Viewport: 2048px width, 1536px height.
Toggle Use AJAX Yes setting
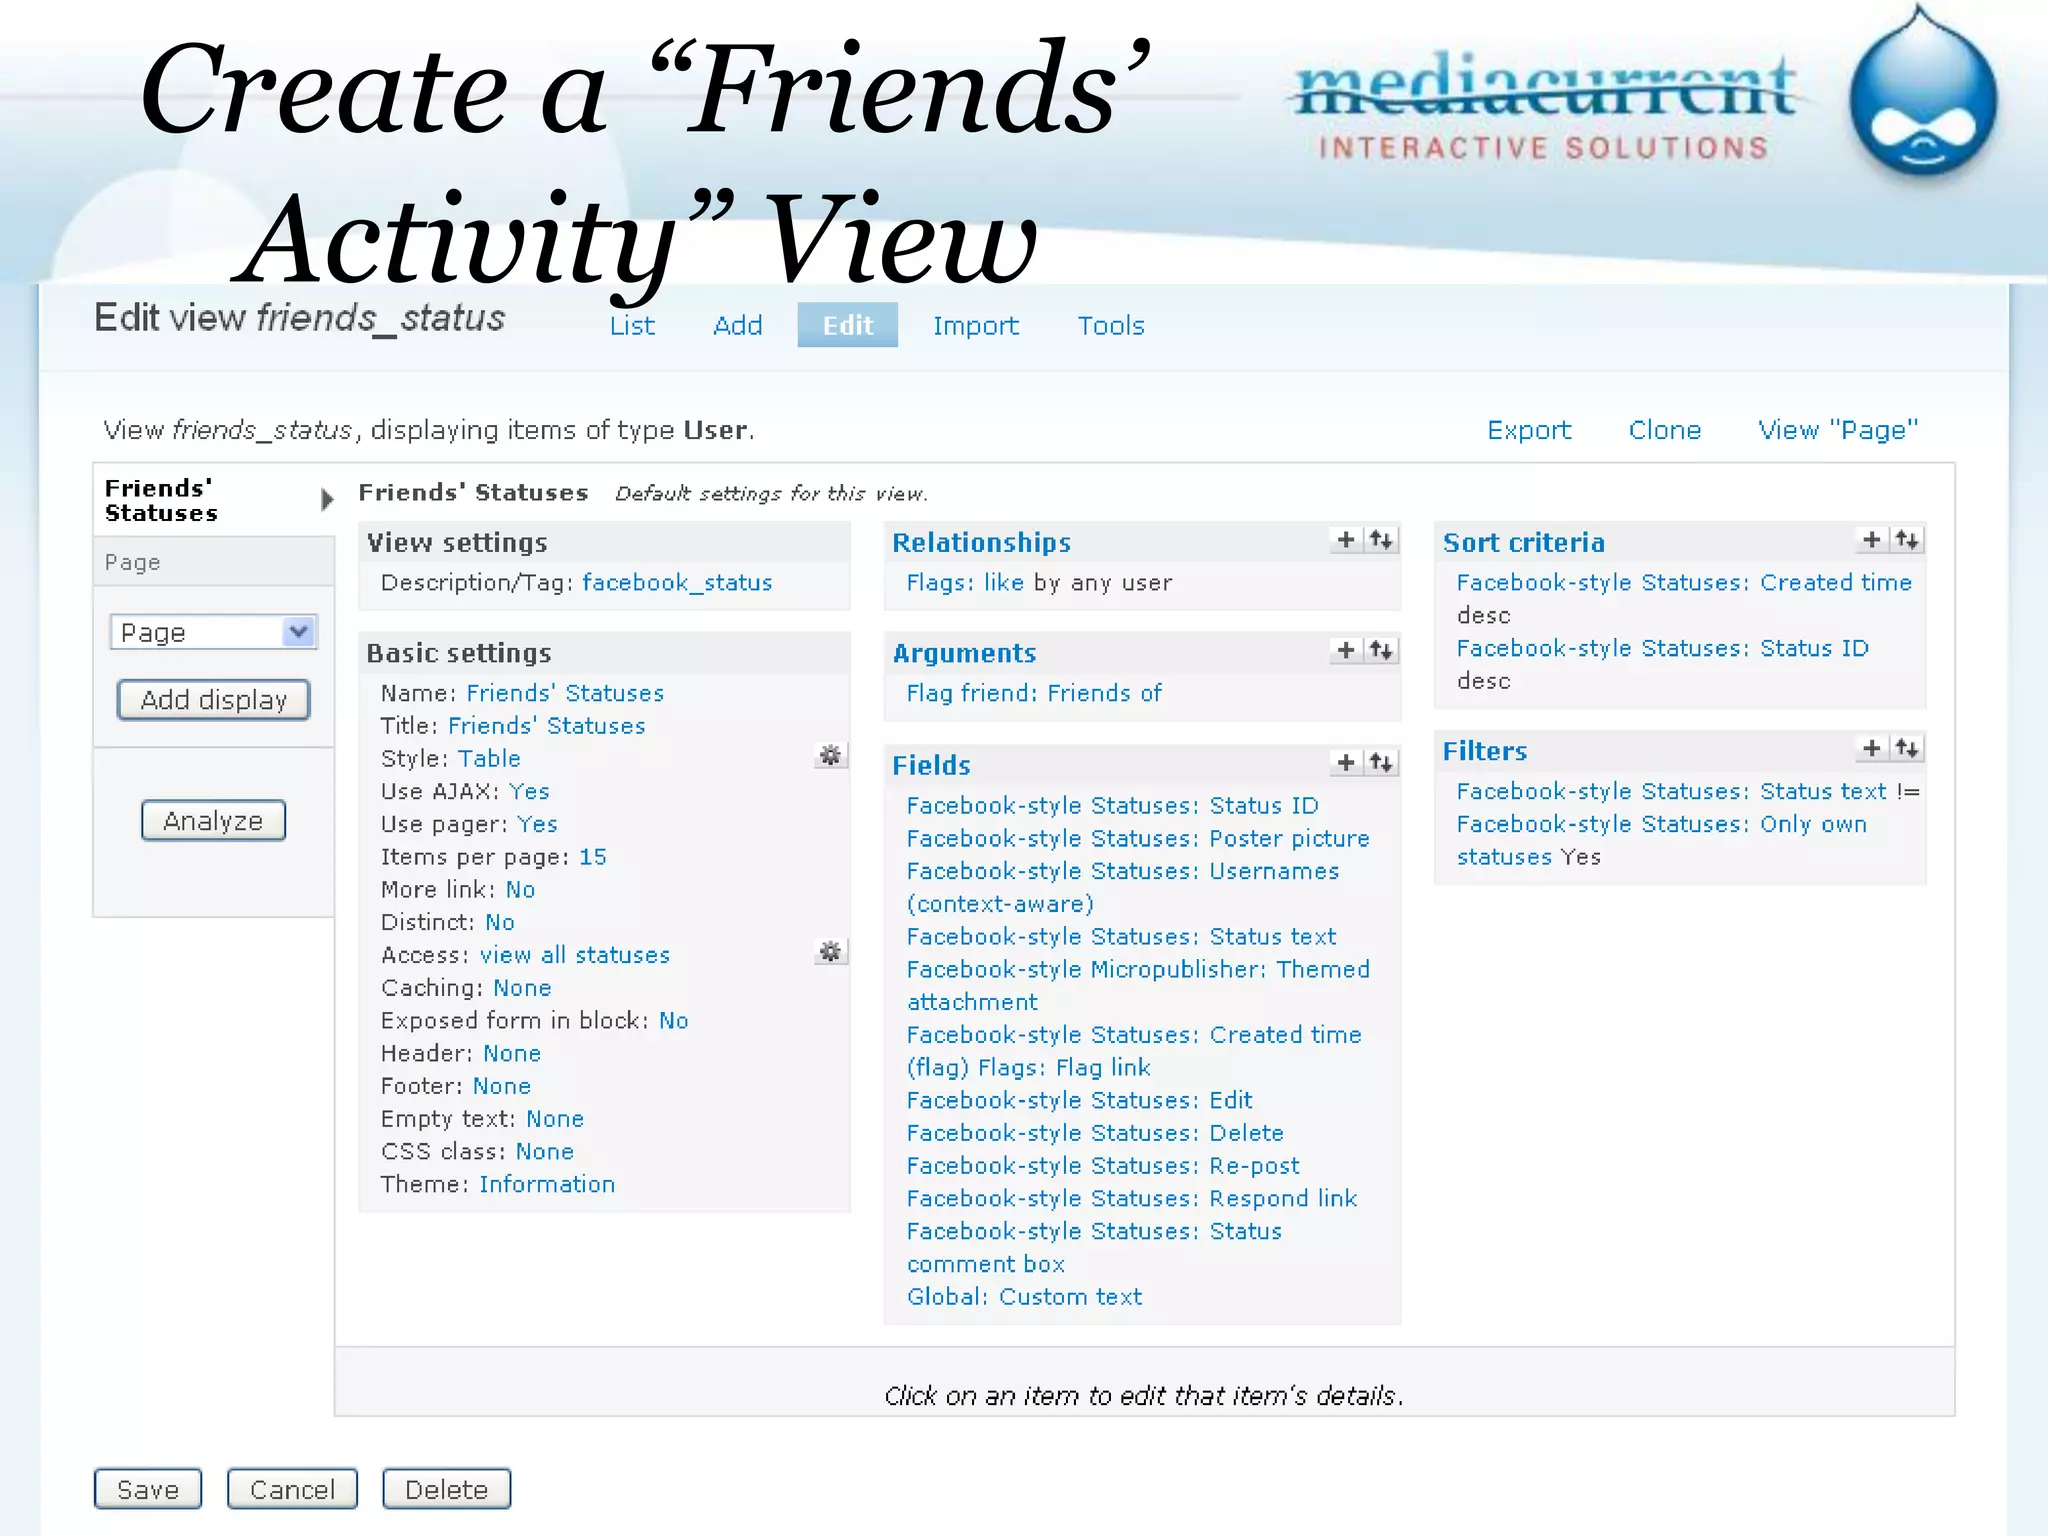pyautogui.click(x=529, y=791)
